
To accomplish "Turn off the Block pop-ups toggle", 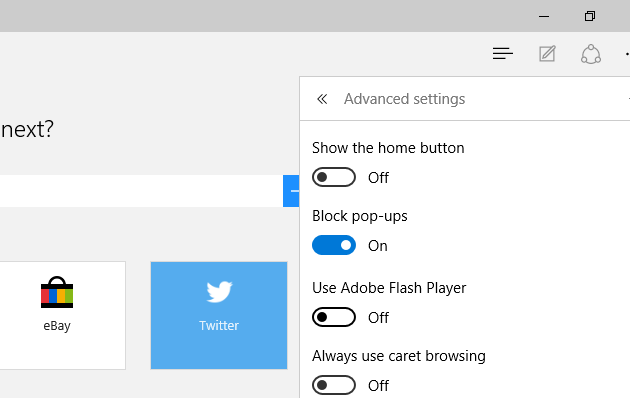I will (334, 245).
